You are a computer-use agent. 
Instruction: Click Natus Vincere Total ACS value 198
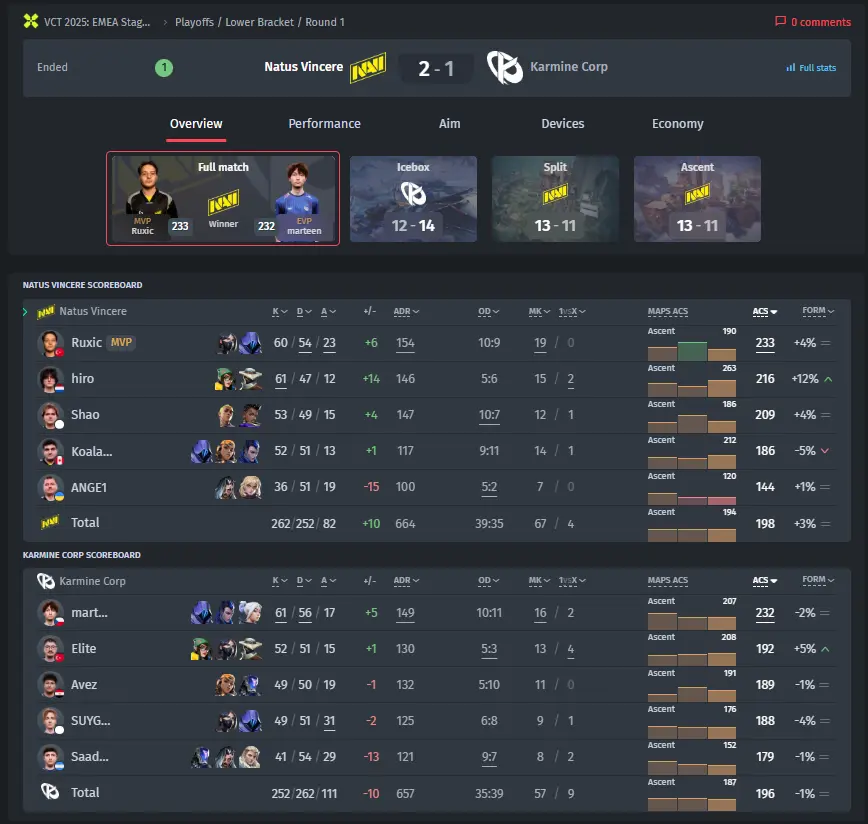pyautogui.click(x=765, y=524)
